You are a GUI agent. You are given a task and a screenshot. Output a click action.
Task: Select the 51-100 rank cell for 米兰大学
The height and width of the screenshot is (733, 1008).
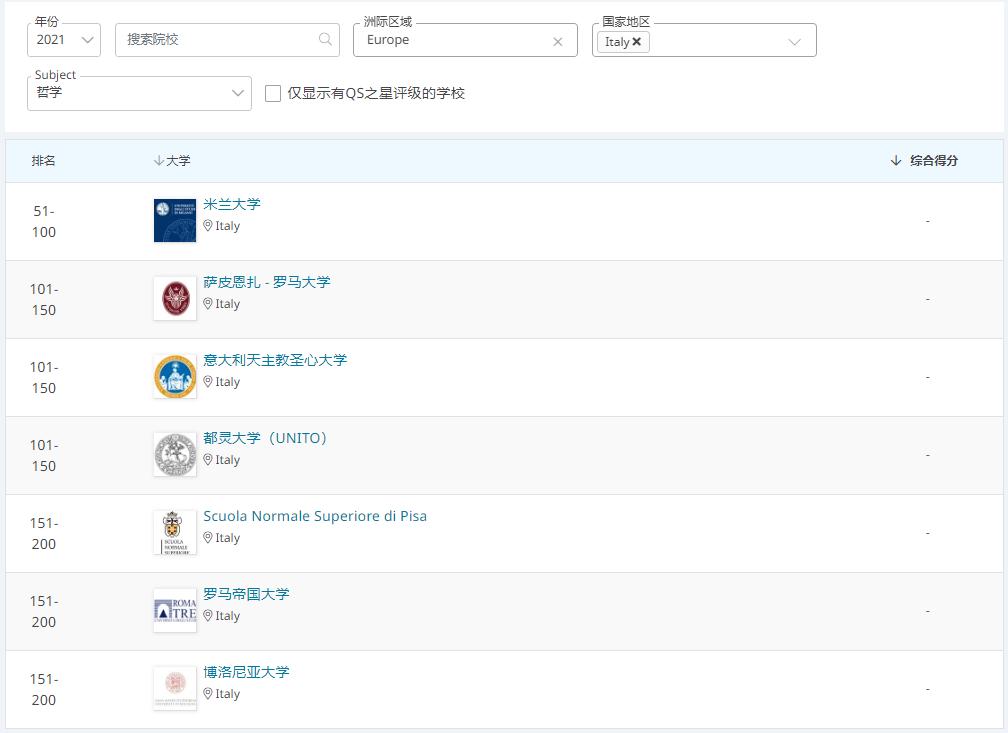tap(44, 221)
